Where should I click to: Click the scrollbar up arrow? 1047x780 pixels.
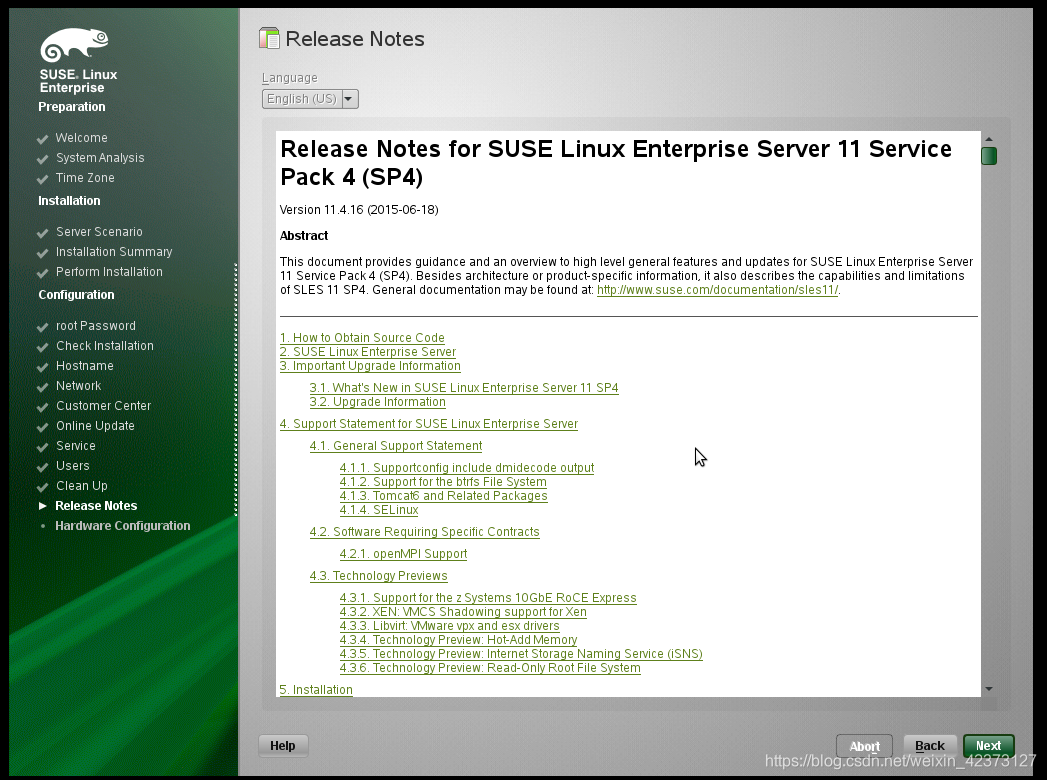tap(989, 139)
